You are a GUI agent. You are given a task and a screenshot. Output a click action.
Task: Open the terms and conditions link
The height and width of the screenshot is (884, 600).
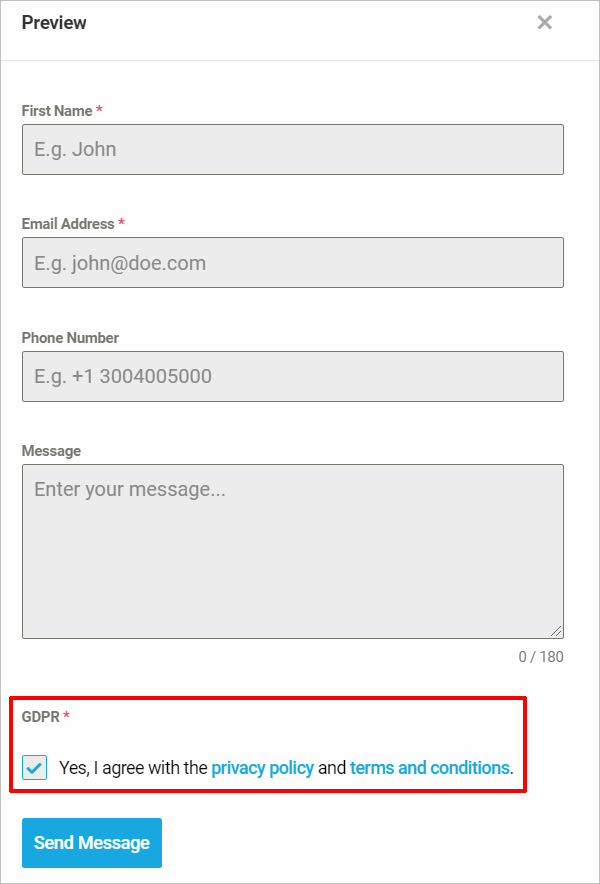(429, 768)
